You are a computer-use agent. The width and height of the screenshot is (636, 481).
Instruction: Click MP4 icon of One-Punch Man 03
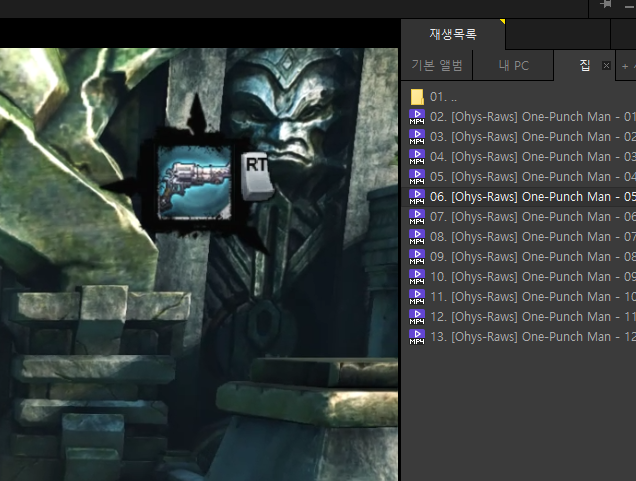tap(417, 157)
